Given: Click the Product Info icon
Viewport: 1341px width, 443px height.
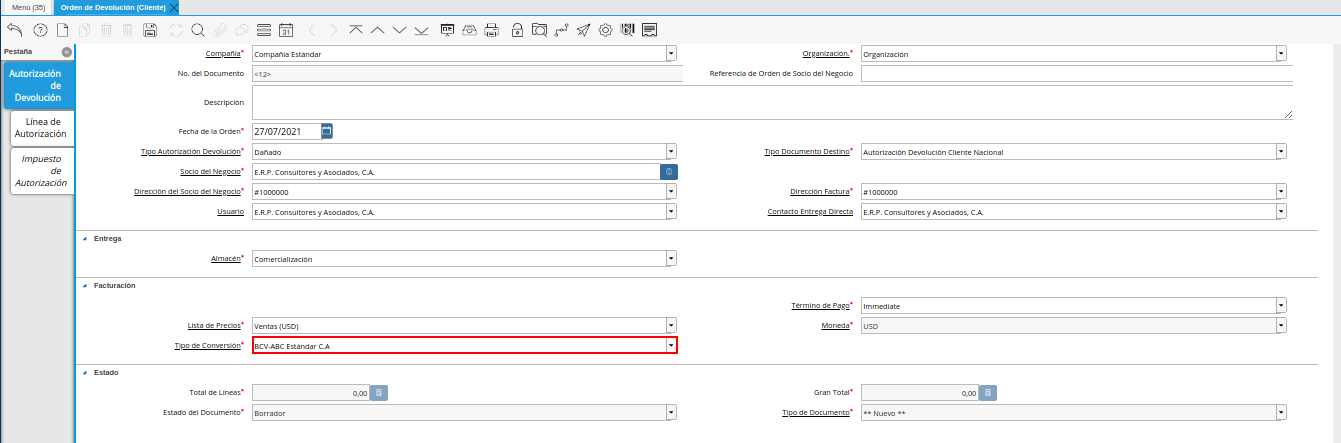Looking at the screenshot, I should pyautogui.click(x=628, y=30).
